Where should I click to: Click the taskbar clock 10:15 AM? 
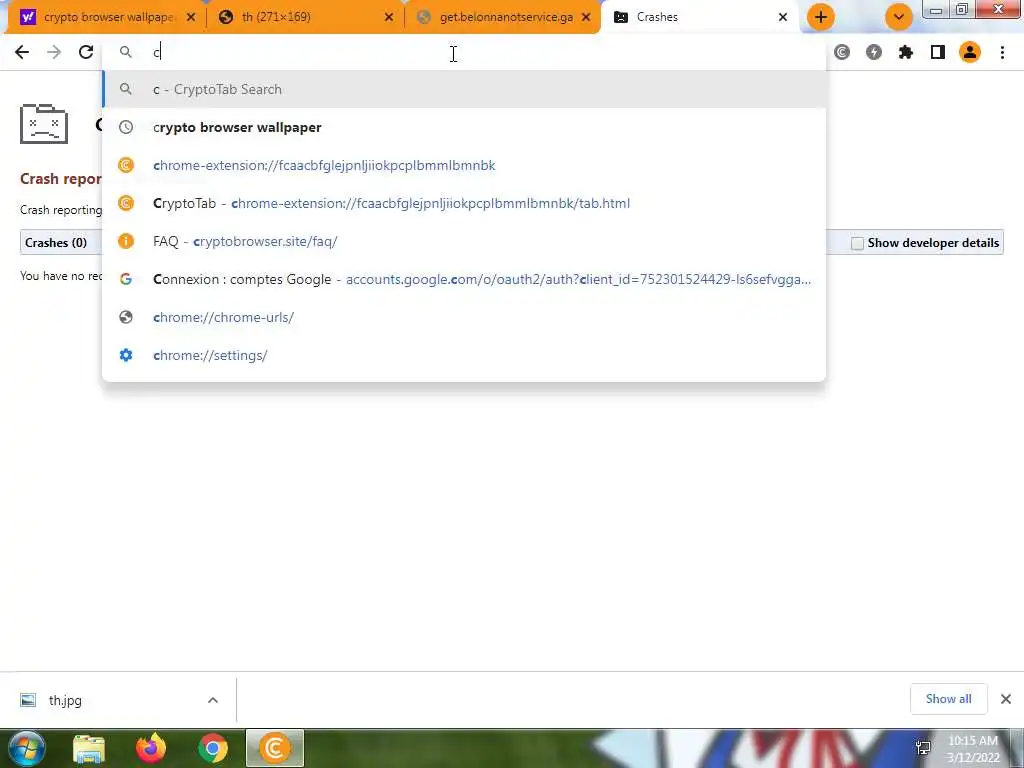pyautogui.click(x=972, y=741)
